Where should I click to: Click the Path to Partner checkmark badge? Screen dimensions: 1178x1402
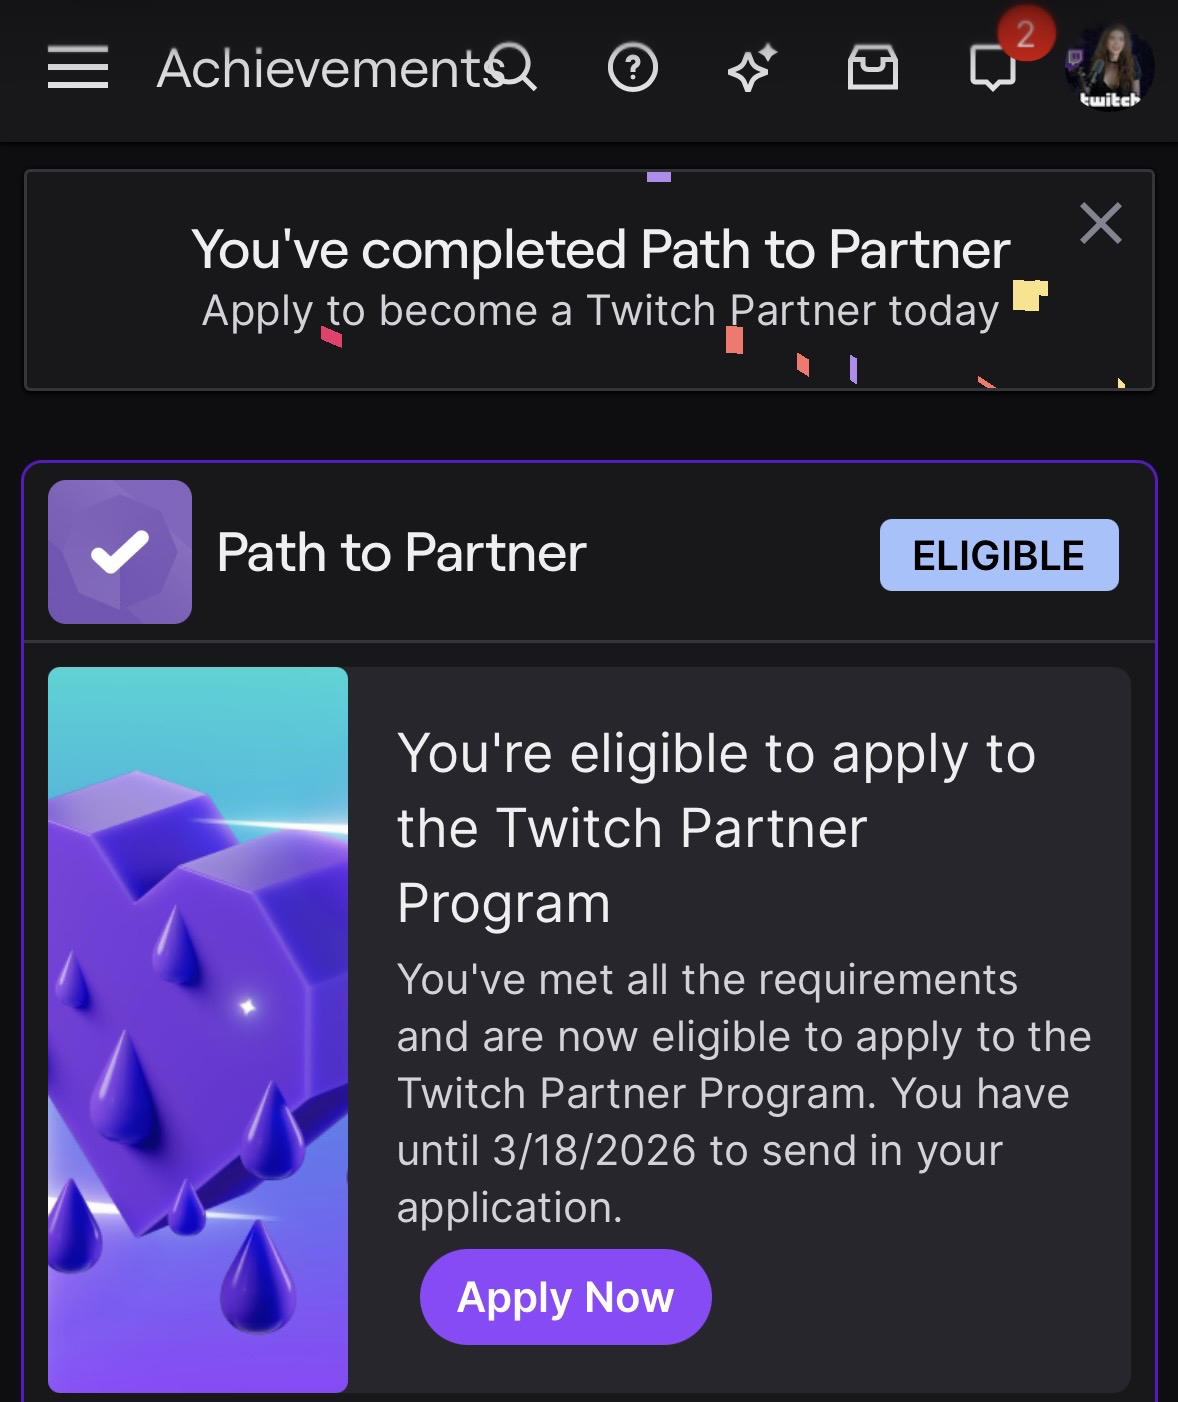pos(120,552)
